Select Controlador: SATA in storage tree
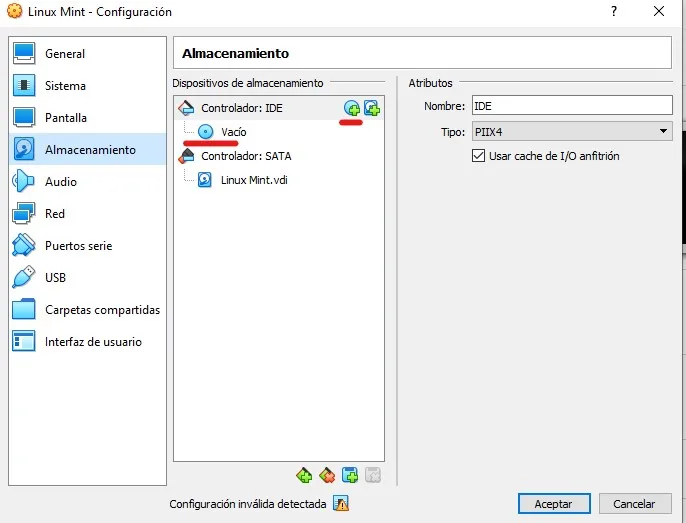The image size is (686, 523). tap(279, 156)
